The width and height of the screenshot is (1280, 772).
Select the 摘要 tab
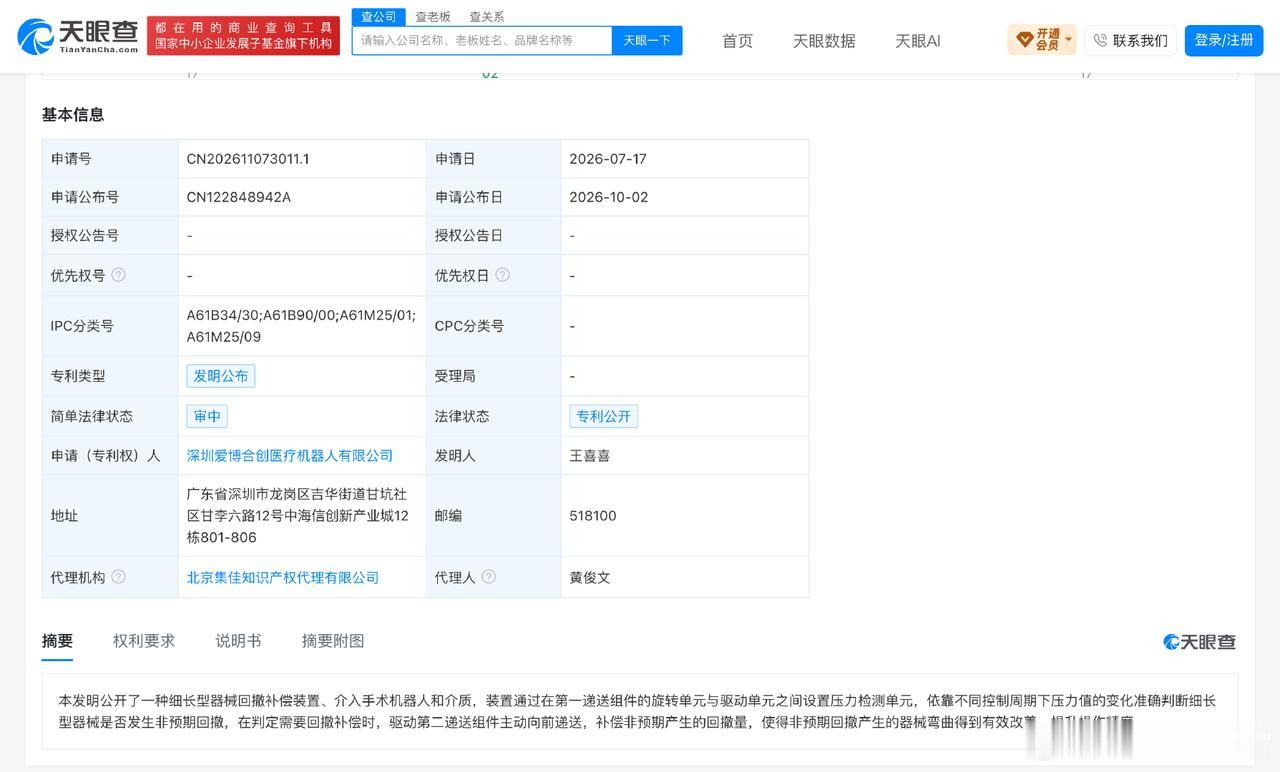coord(57,641)
